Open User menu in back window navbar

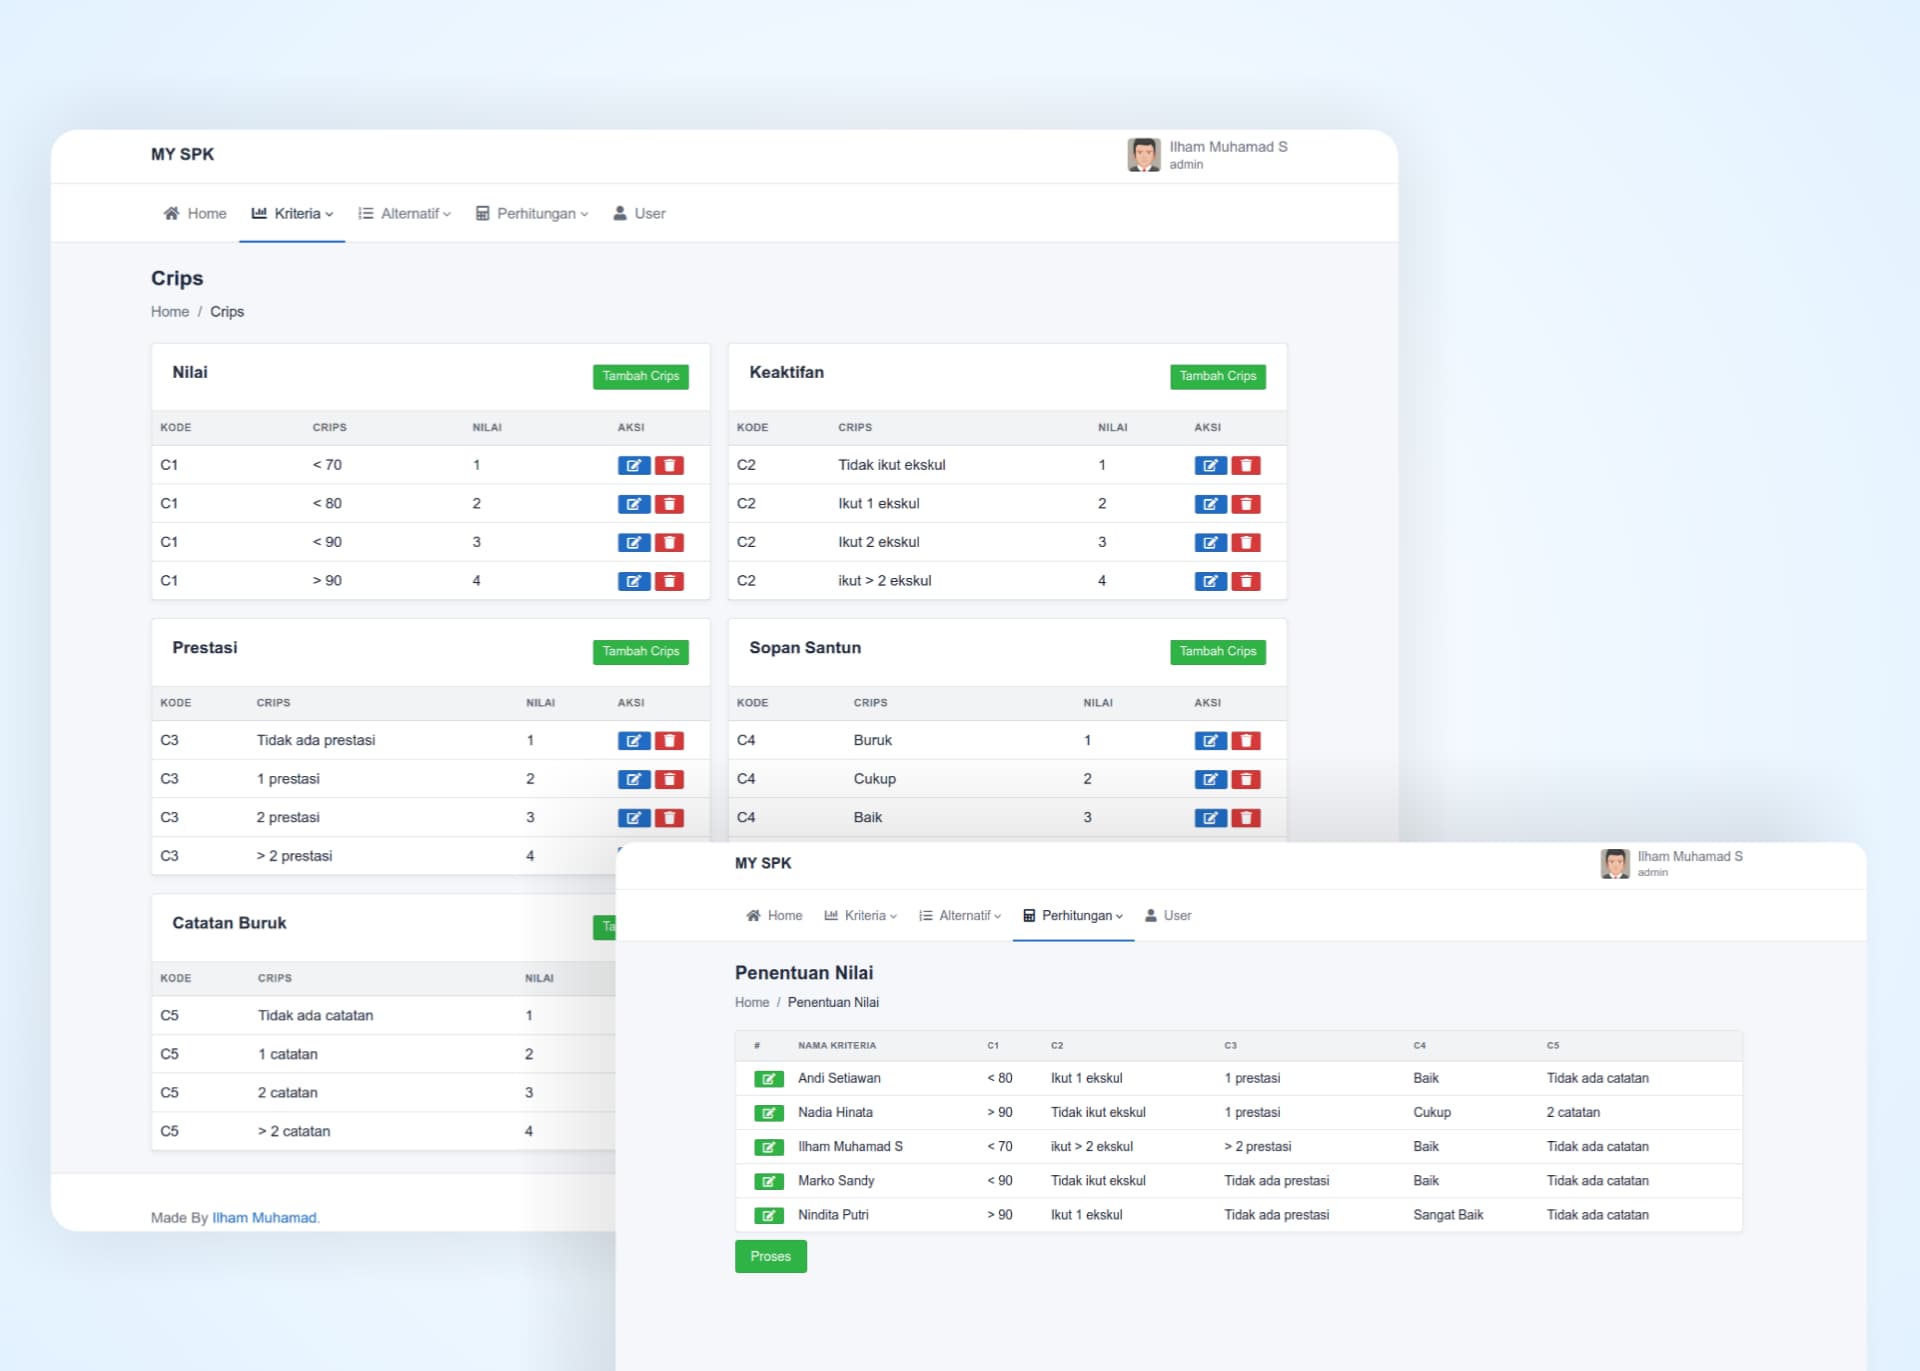point(639,213)
